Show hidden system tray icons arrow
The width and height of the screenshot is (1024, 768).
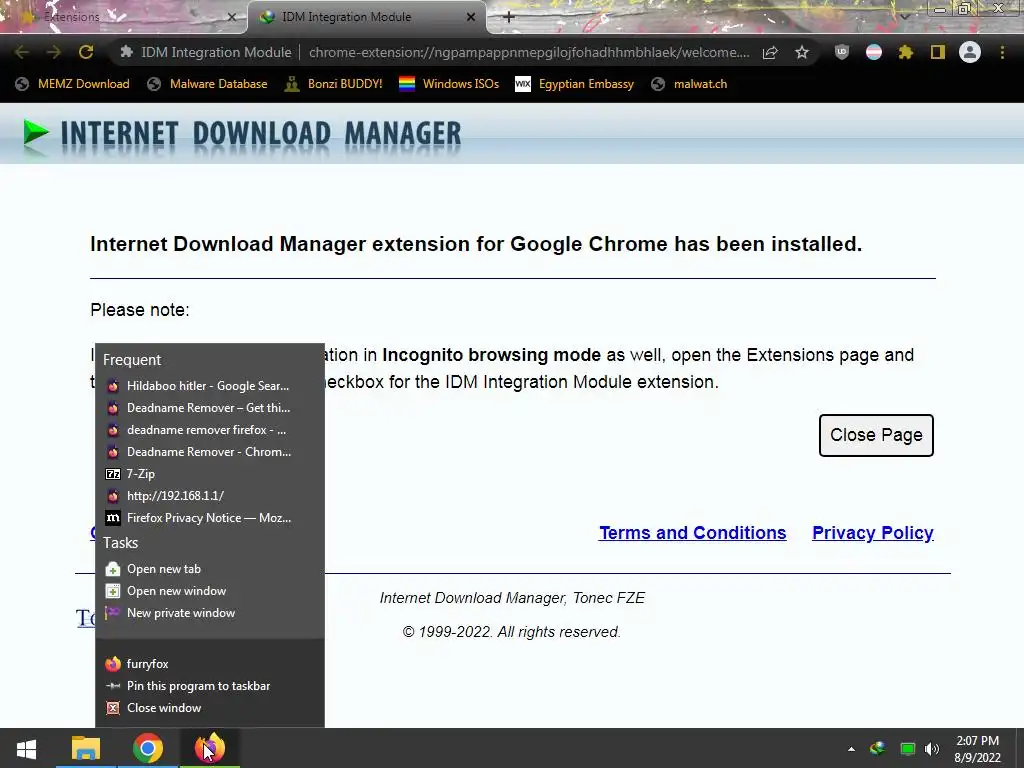point(851,749)
